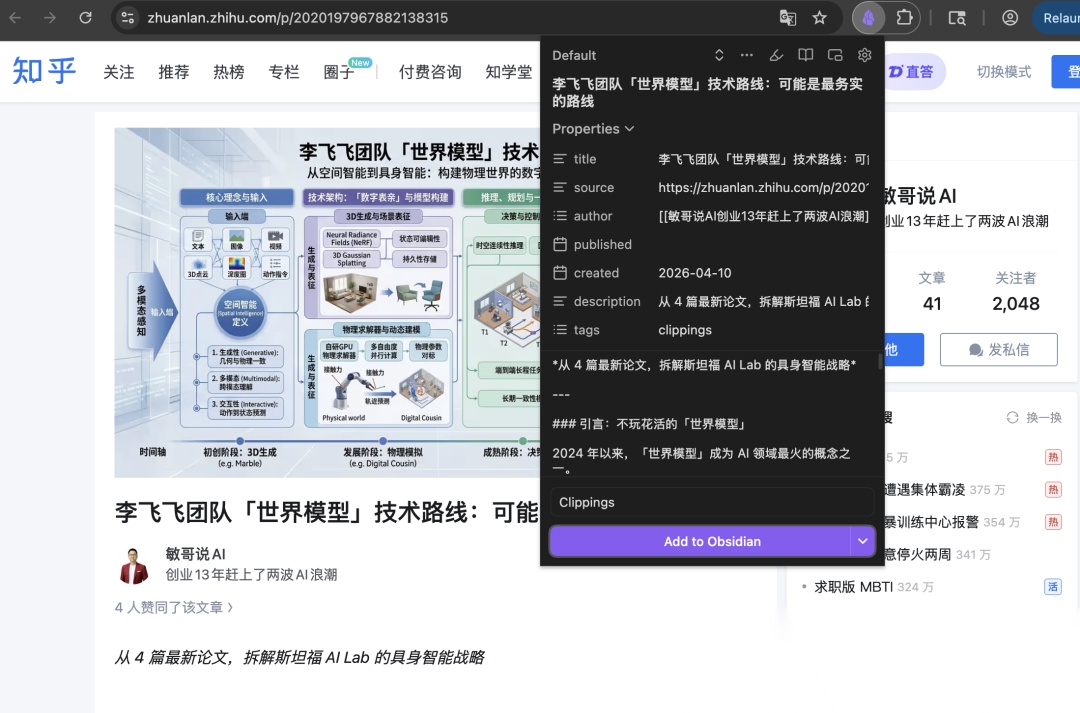Click the author avatar 敏哥说AI
Screen dimensions: 1080x713
tap(134, 565)
